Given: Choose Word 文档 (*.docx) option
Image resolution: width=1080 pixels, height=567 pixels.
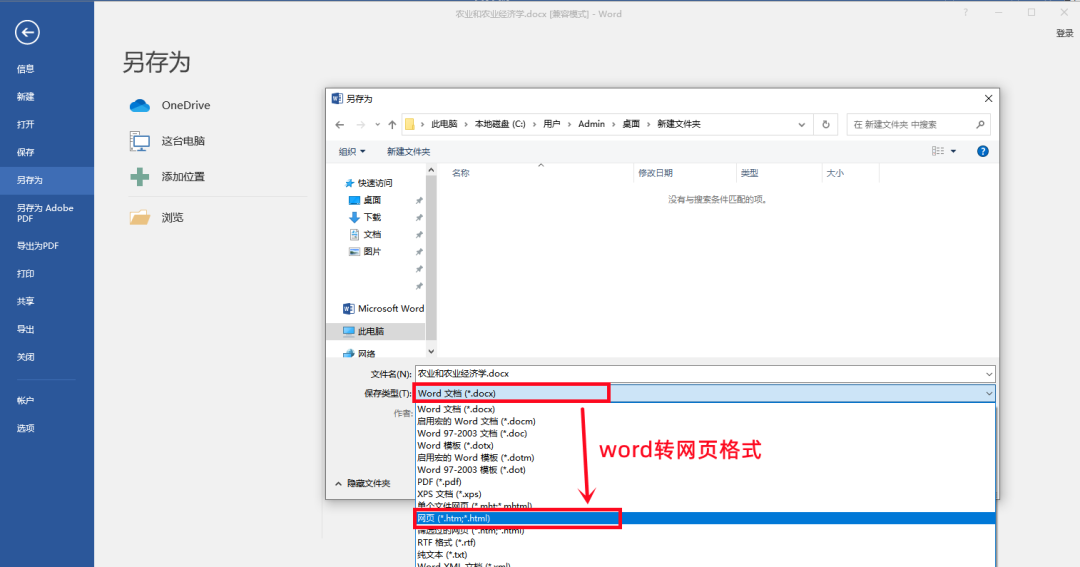Looking at the screenshot, I should coord(705,409).
